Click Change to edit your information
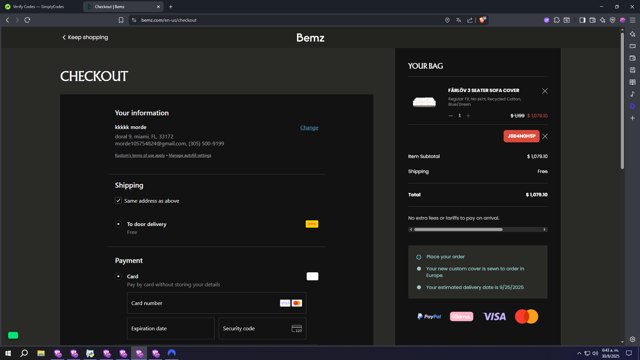Viewport: 640px width, 360px height. [309, 128]
